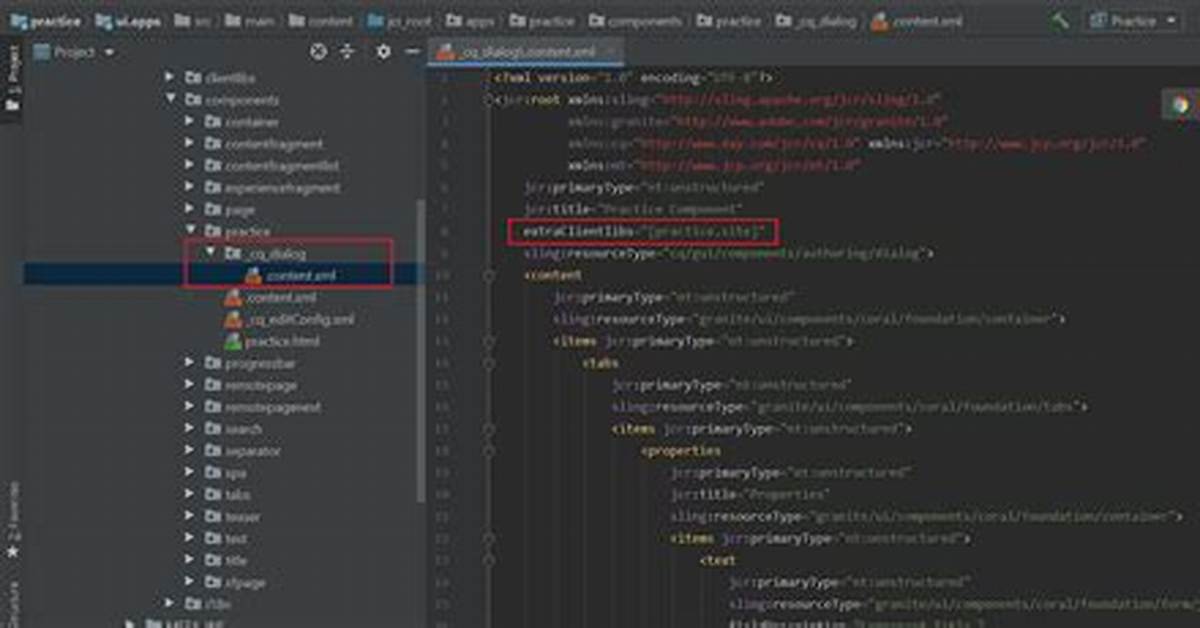Viewport: 1200px width, 628px height.
Task: Hide the Project panel with the minus icon
Action: [413, 52]
